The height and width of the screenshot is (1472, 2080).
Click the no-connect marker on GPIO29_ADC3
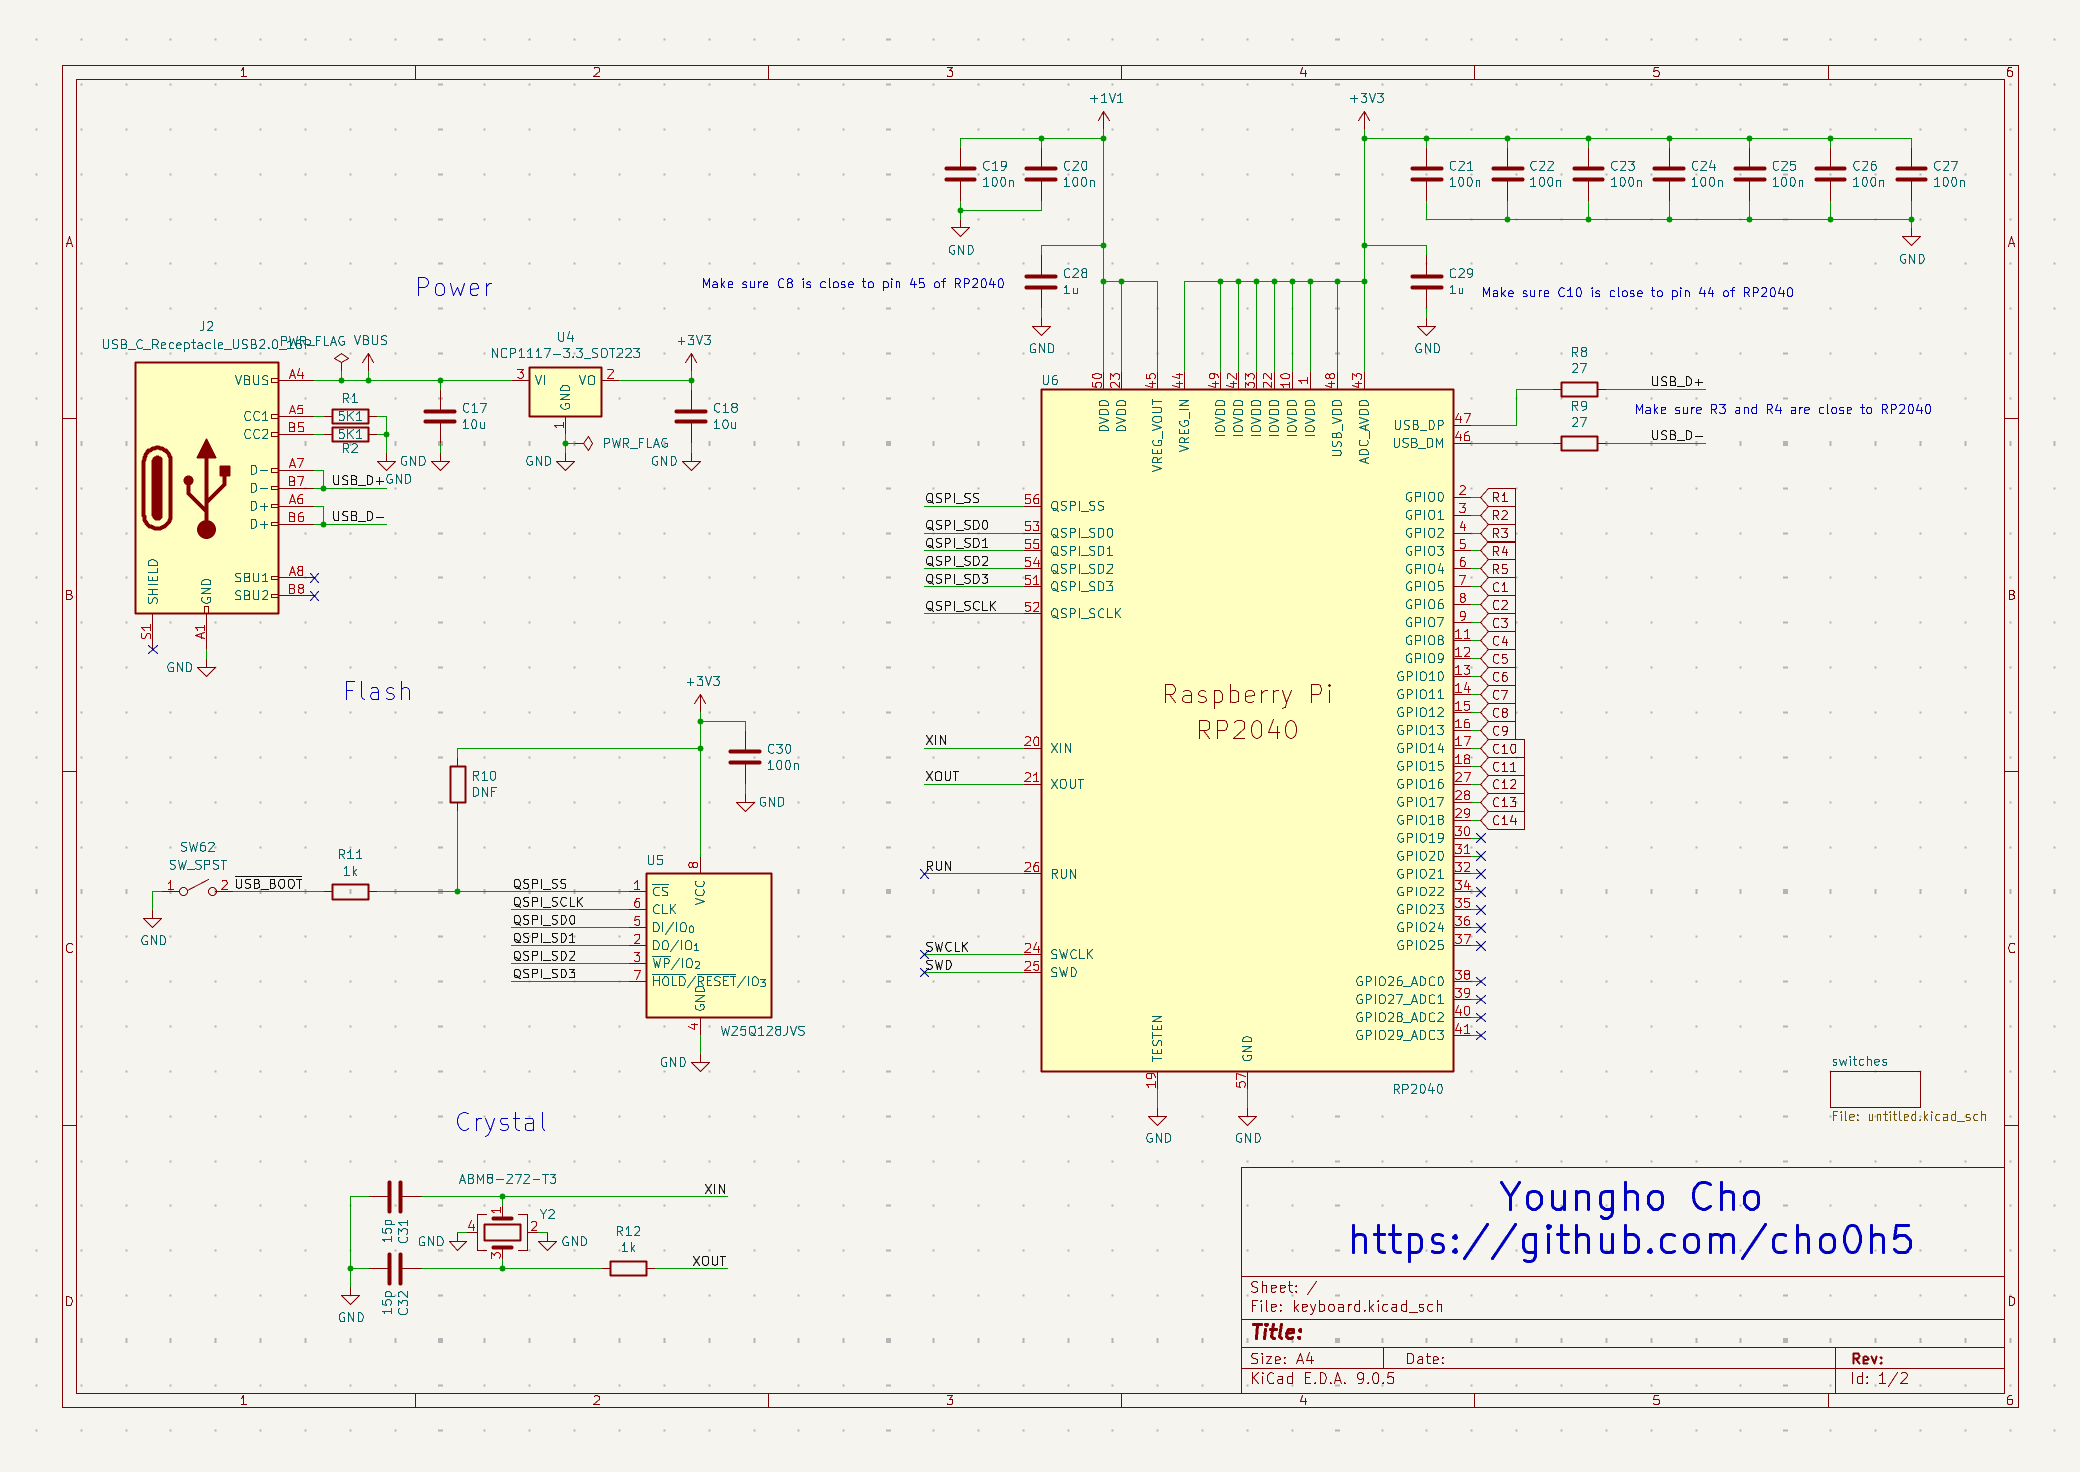(1481, 1035)
